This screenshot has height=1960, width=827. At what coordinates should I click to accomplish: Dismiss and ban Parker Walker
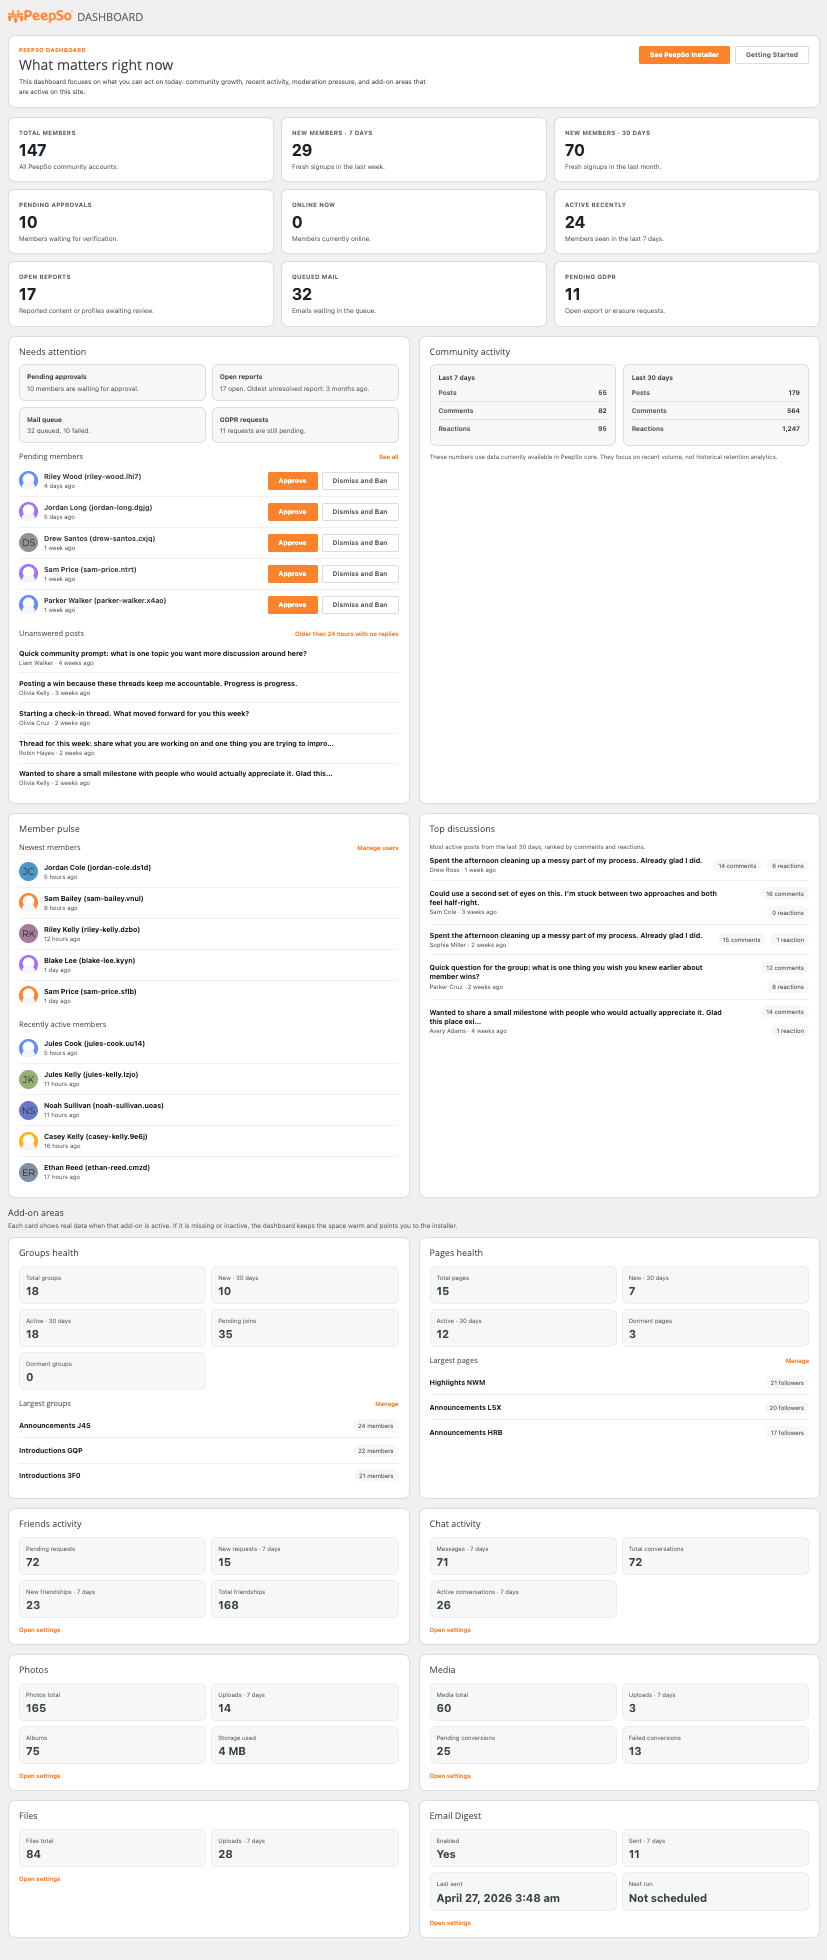coord(359,605)
